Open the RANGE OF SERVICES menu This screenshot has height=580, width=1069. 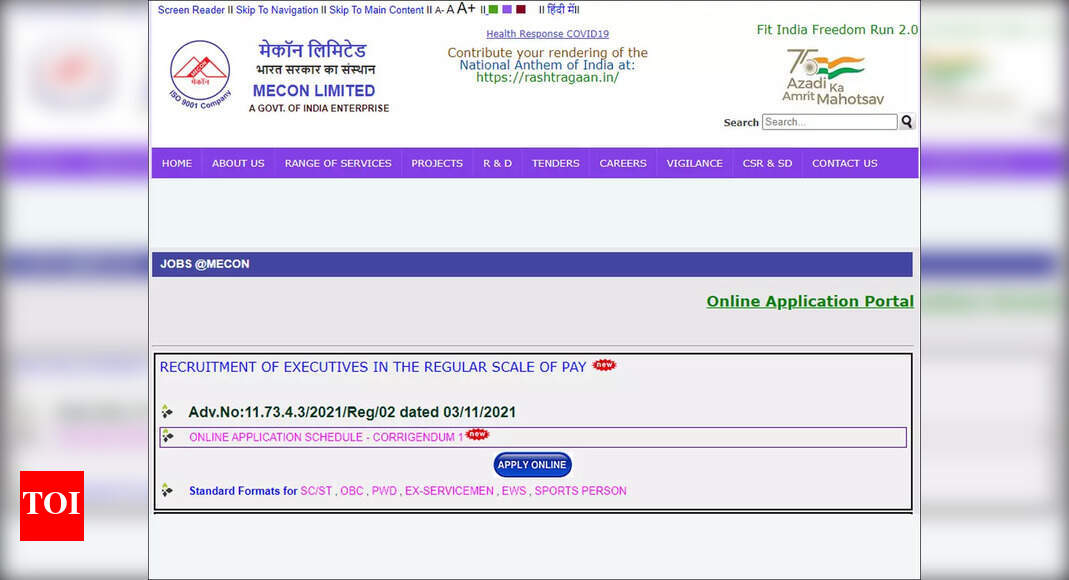point(338,162)
